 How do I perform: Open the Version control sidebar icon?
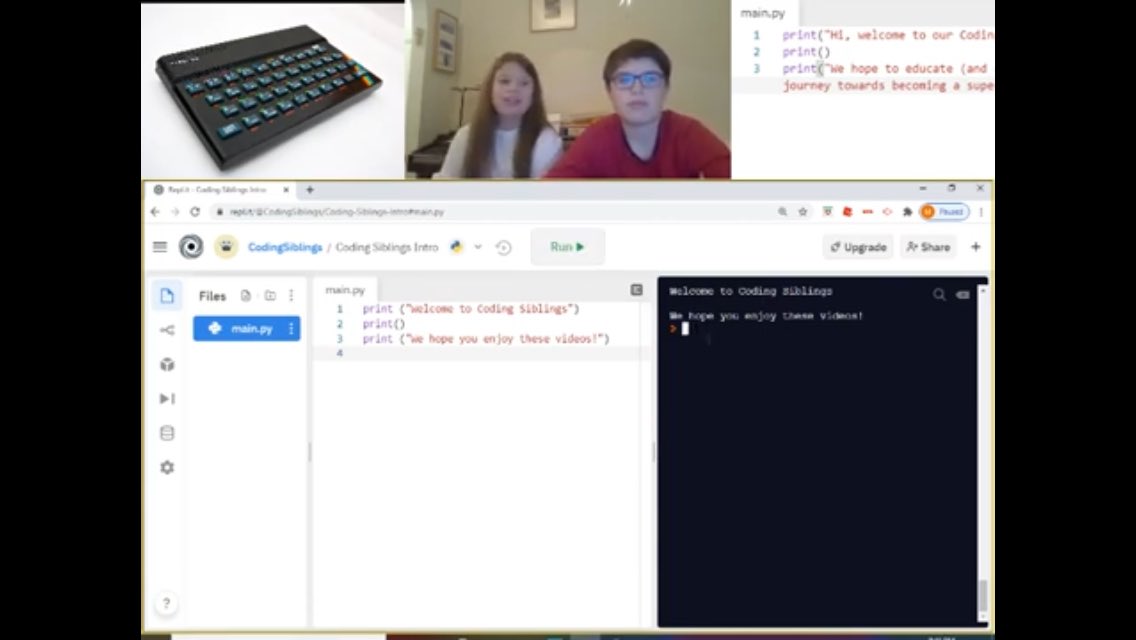click(167, 331)
